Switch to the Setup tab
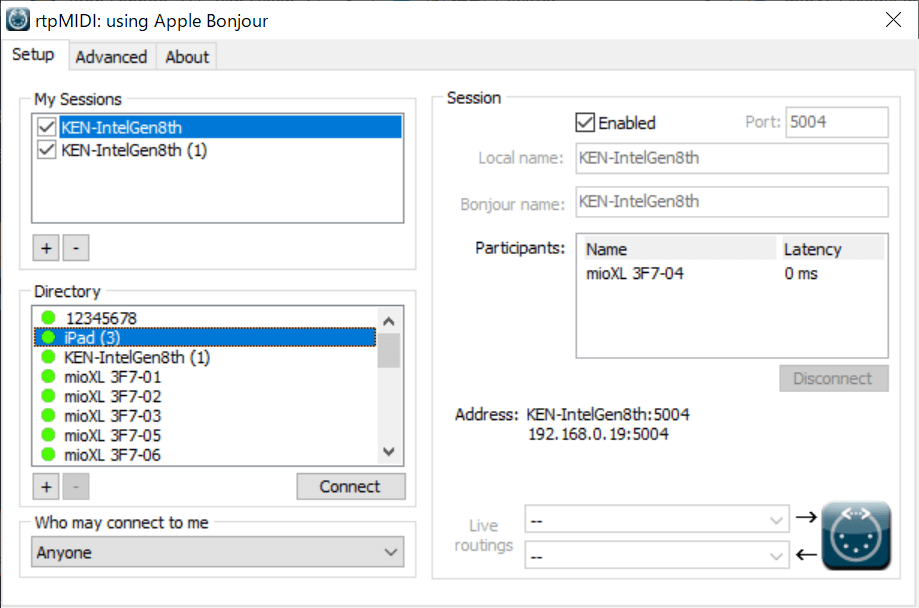Screen dimensions: 919x608 coord(33,55)
